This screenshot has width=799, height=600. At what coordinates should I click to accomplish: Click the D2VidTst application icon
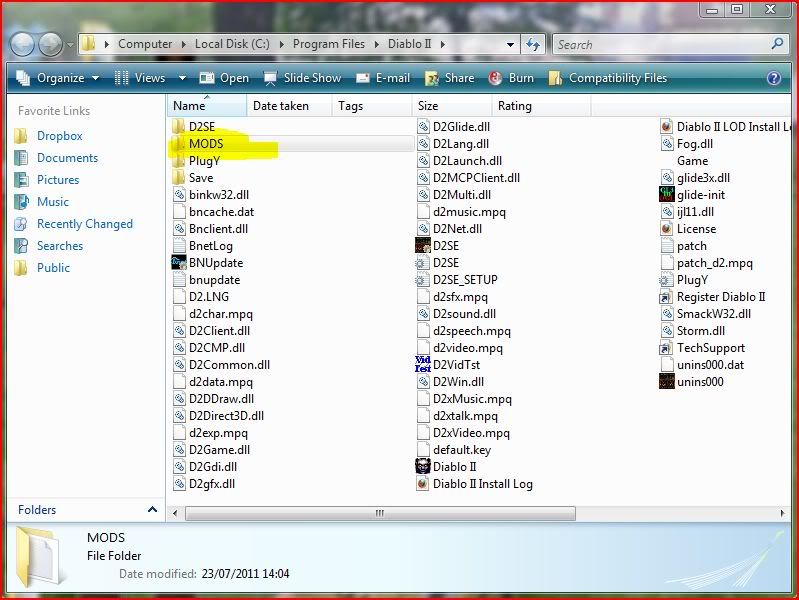pos(423,364)
